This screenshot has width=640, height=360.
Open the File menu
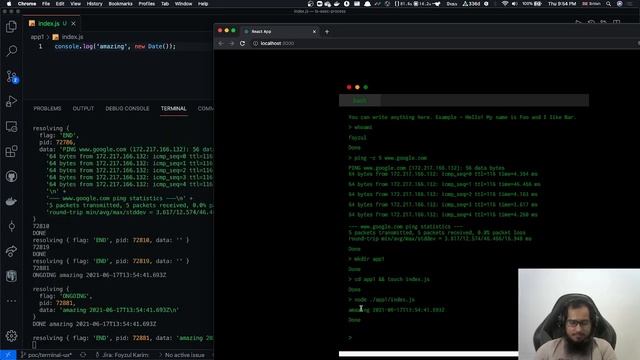pyautogui.click(x=46, y=4)
